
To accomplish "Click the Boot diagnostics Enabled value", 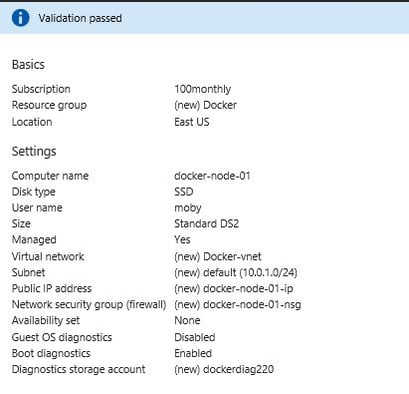I will [193, 353].
